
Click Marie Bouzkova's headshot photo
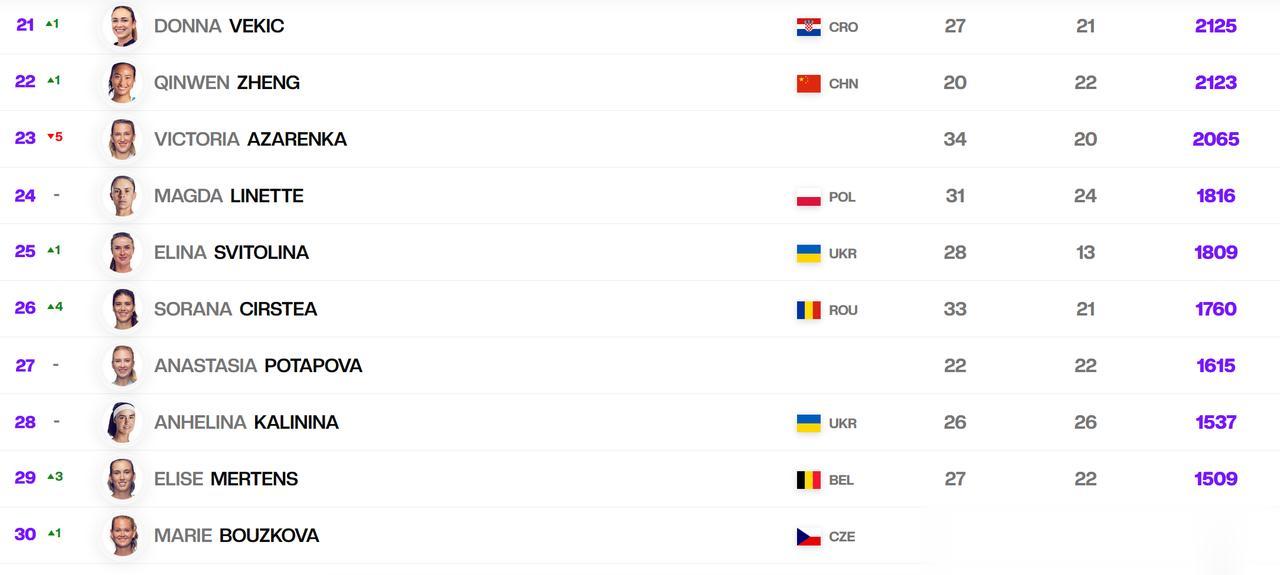(x=123, y=535)
